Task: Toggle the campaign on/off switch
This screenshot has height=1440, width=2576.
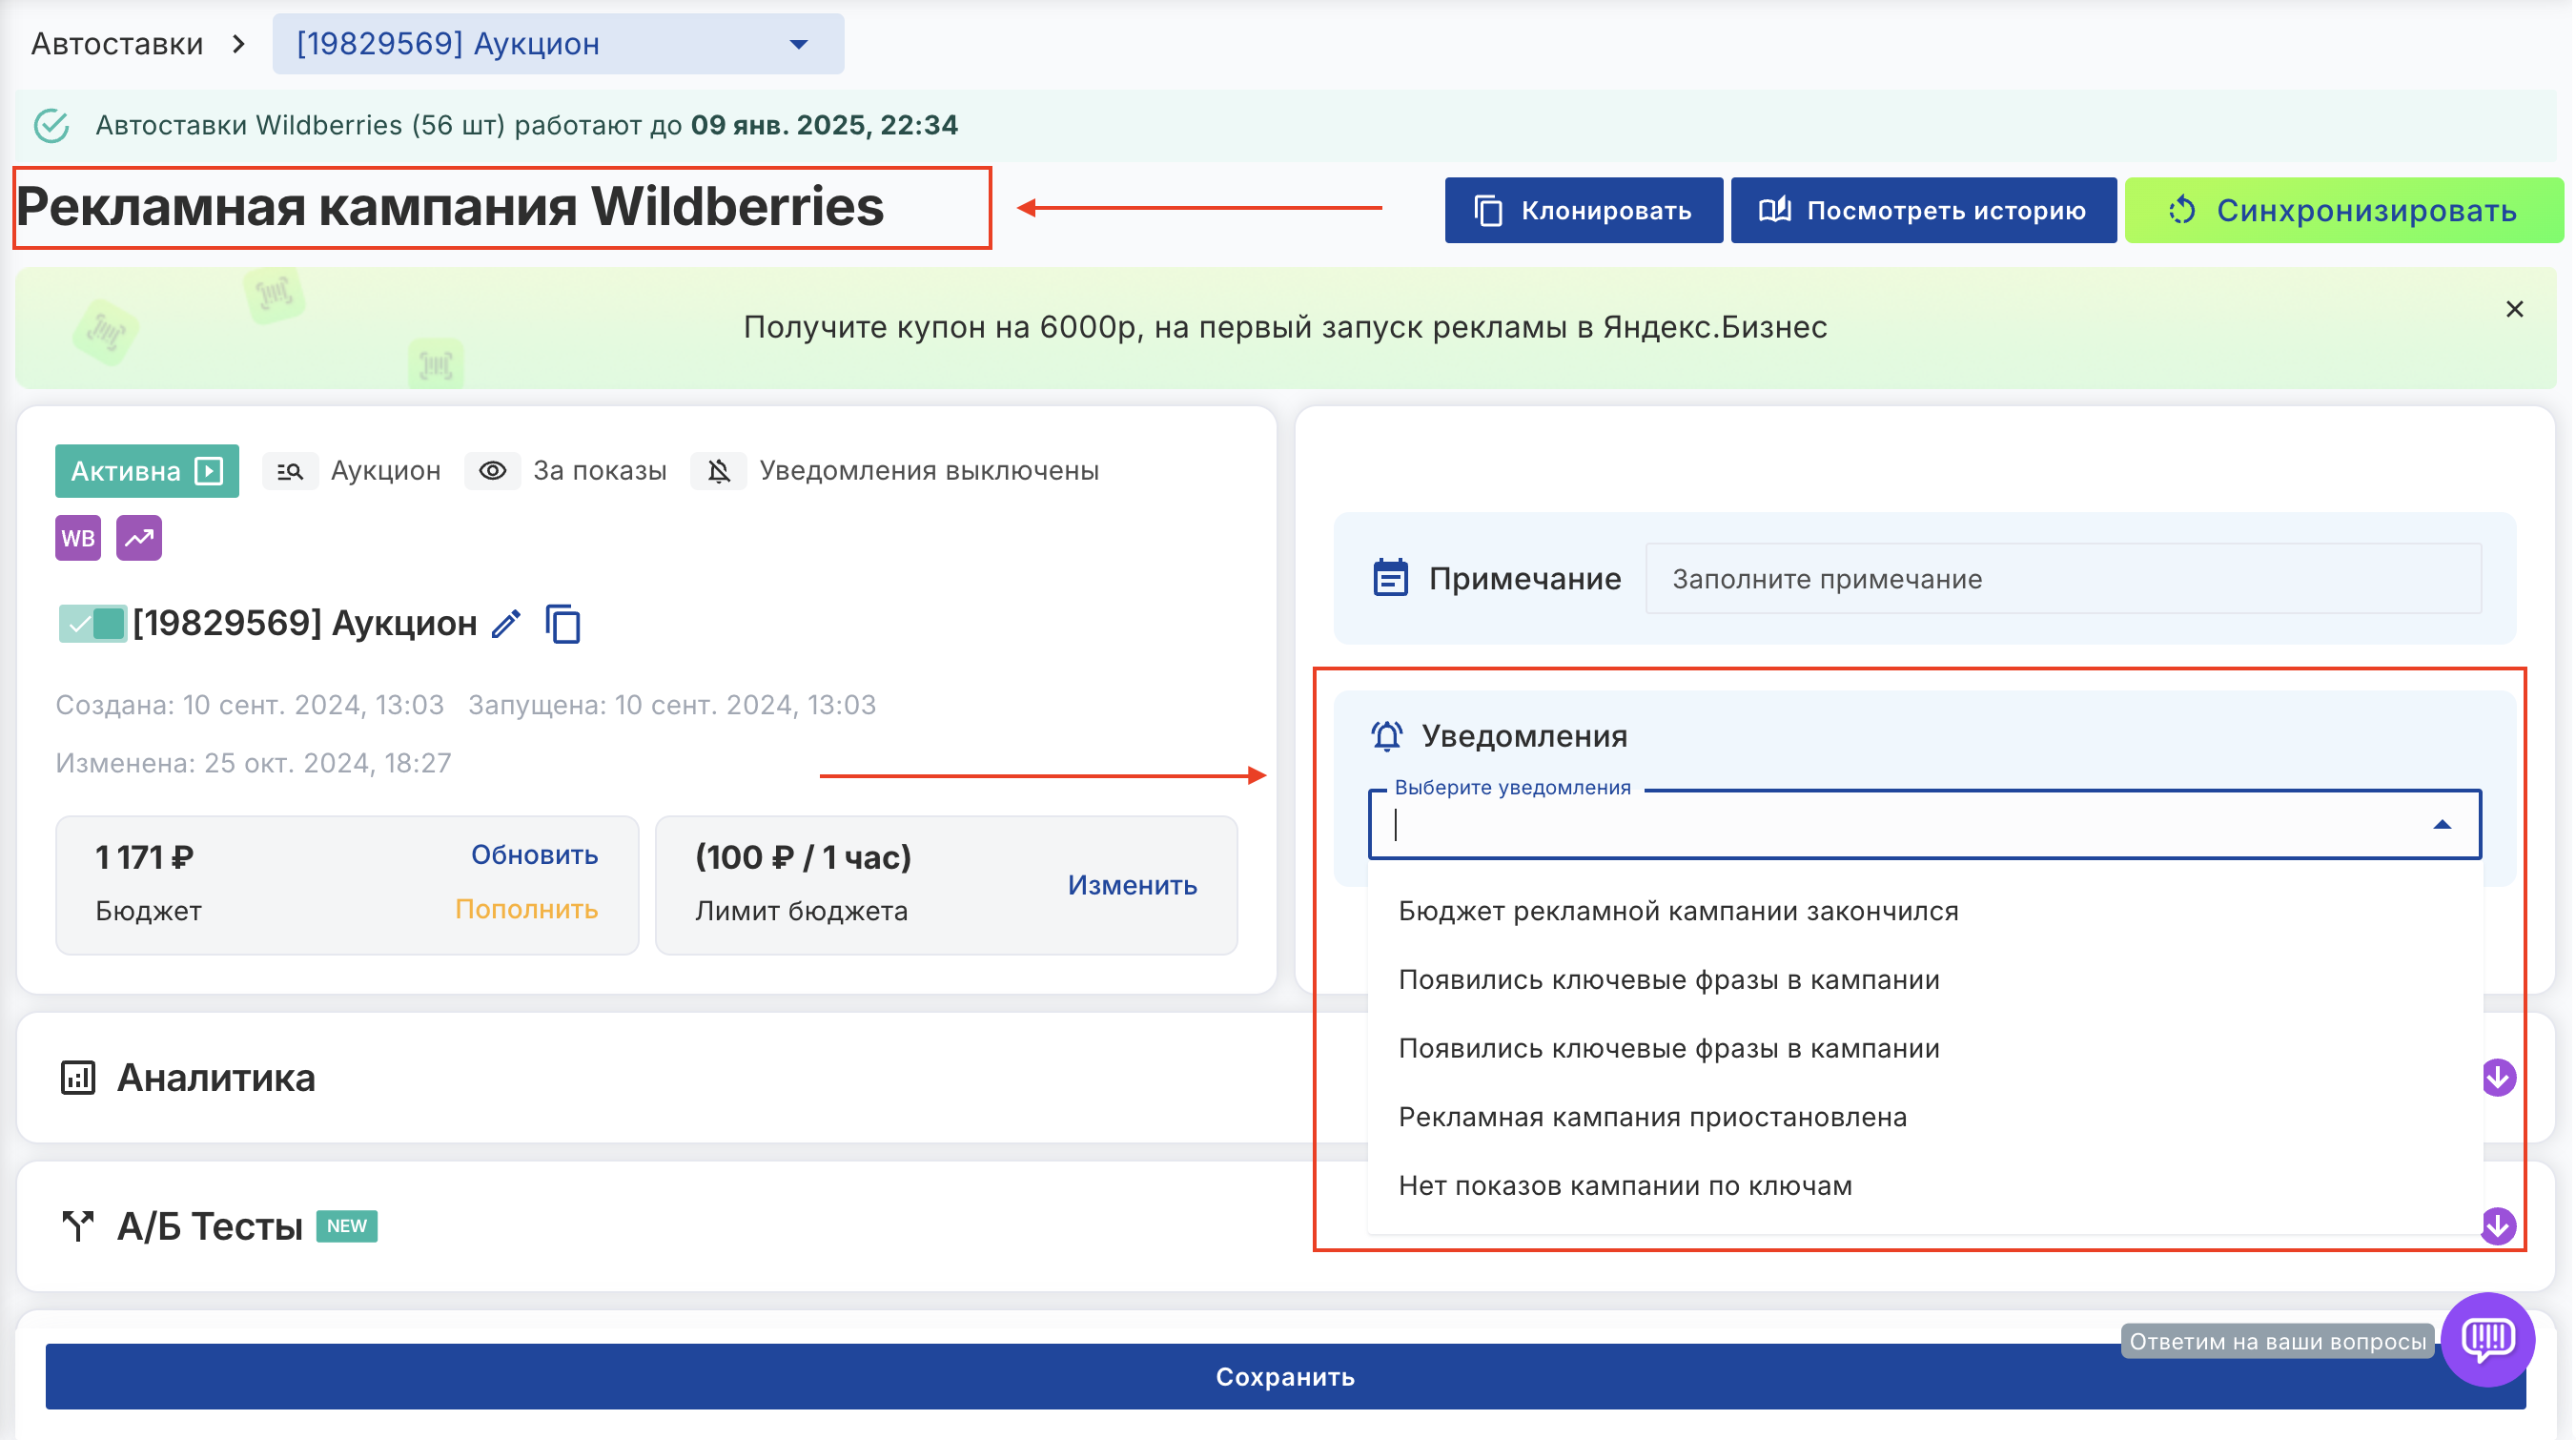Action: pyautogui.click(x=93, y=624)
